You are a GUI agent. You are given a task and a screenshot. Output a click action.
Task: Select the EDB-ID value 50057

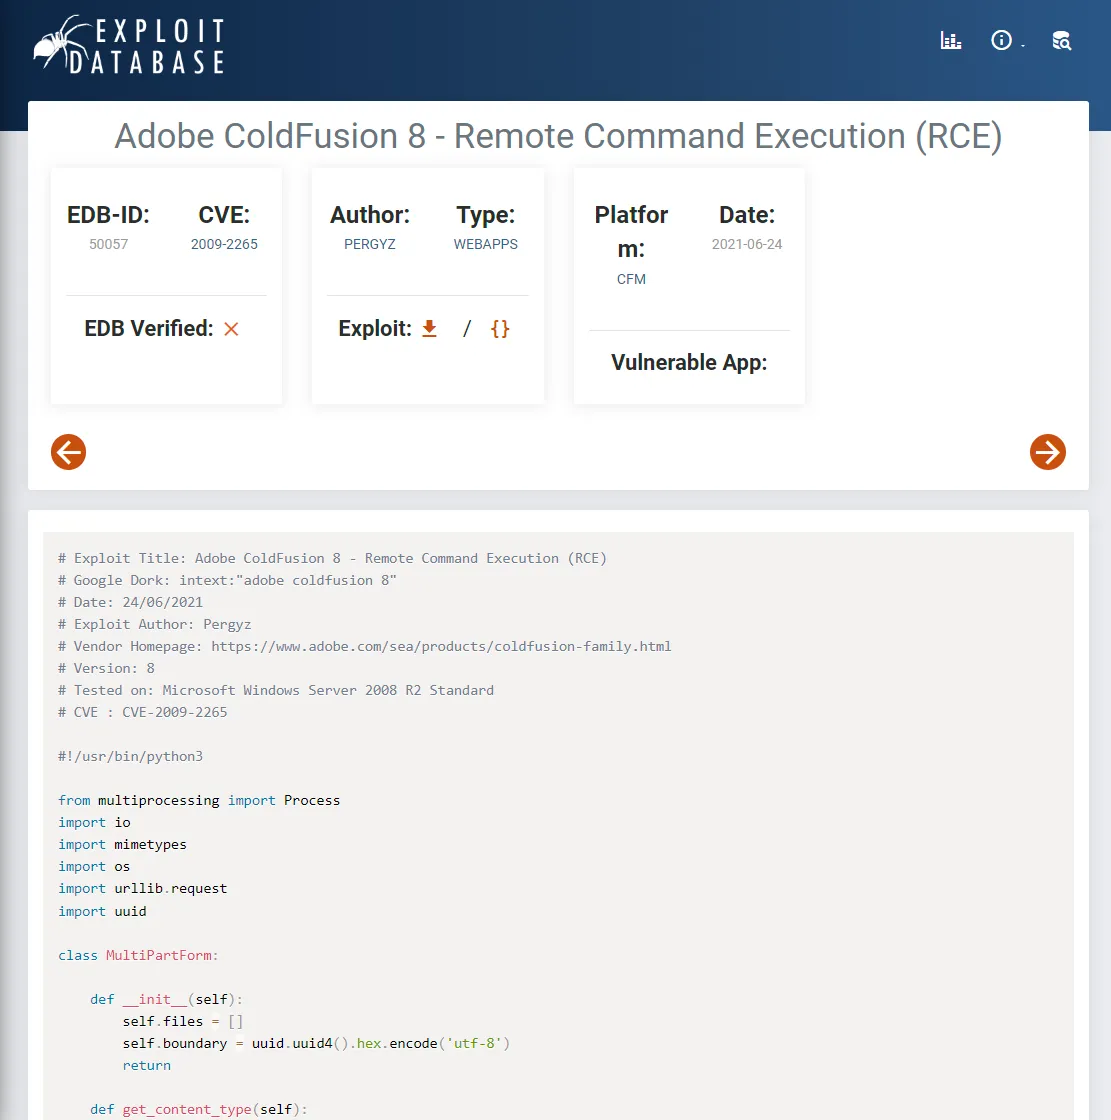109,244
